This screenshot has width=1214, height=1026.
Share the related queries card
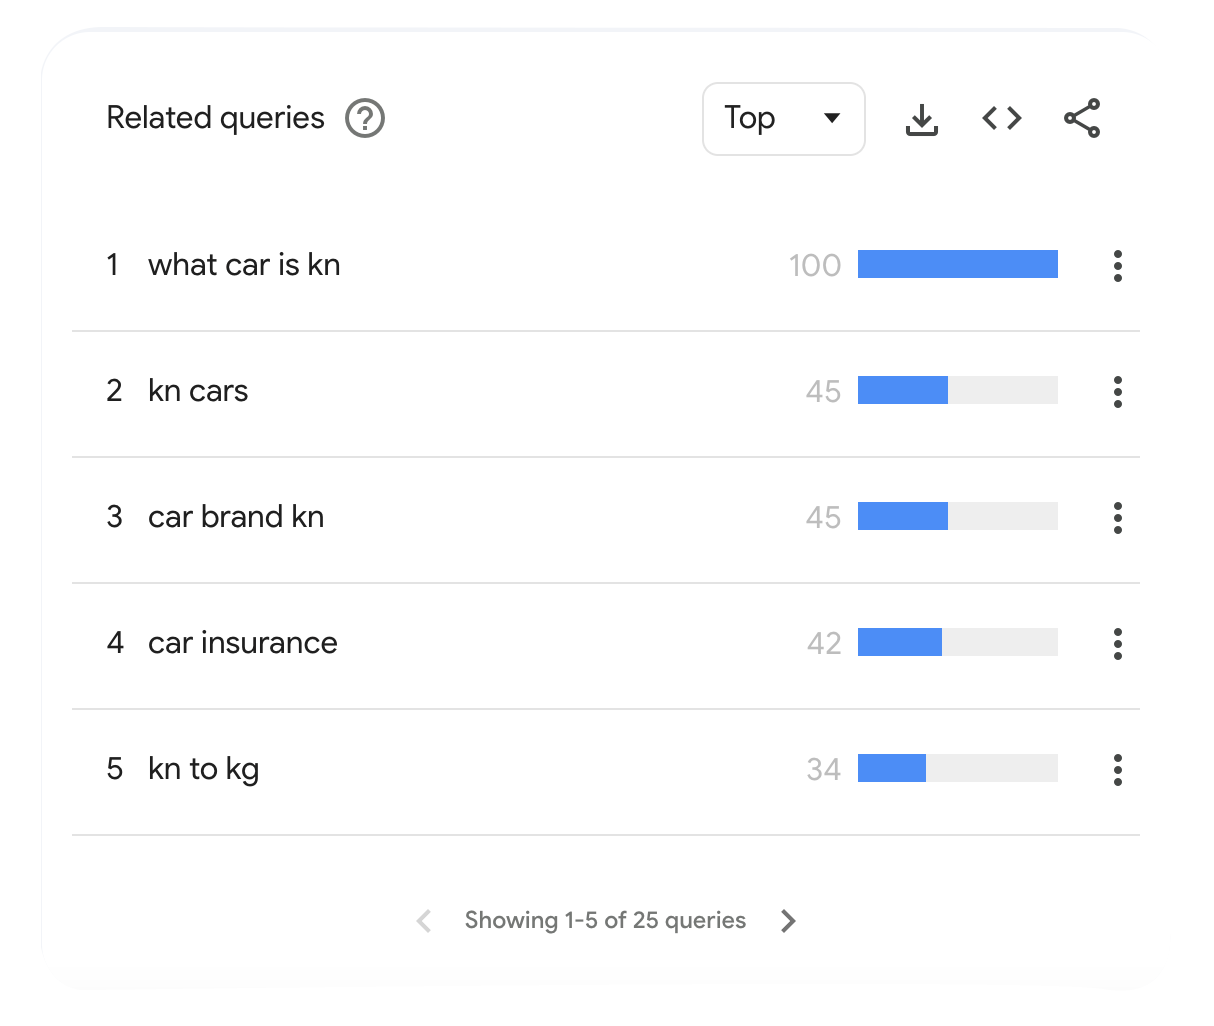(x=1082, y=118)
